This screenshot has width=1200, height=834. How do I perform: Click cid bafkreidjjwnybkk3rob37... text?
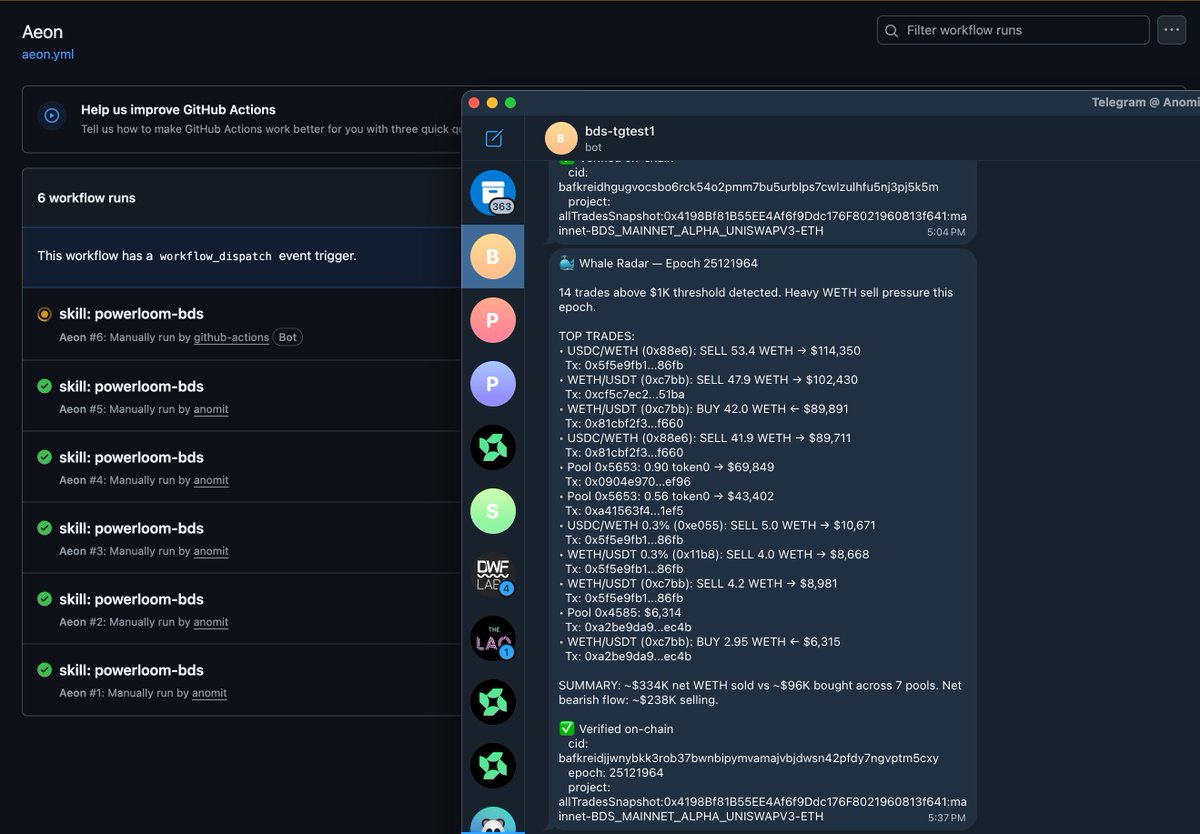[748, 758]
